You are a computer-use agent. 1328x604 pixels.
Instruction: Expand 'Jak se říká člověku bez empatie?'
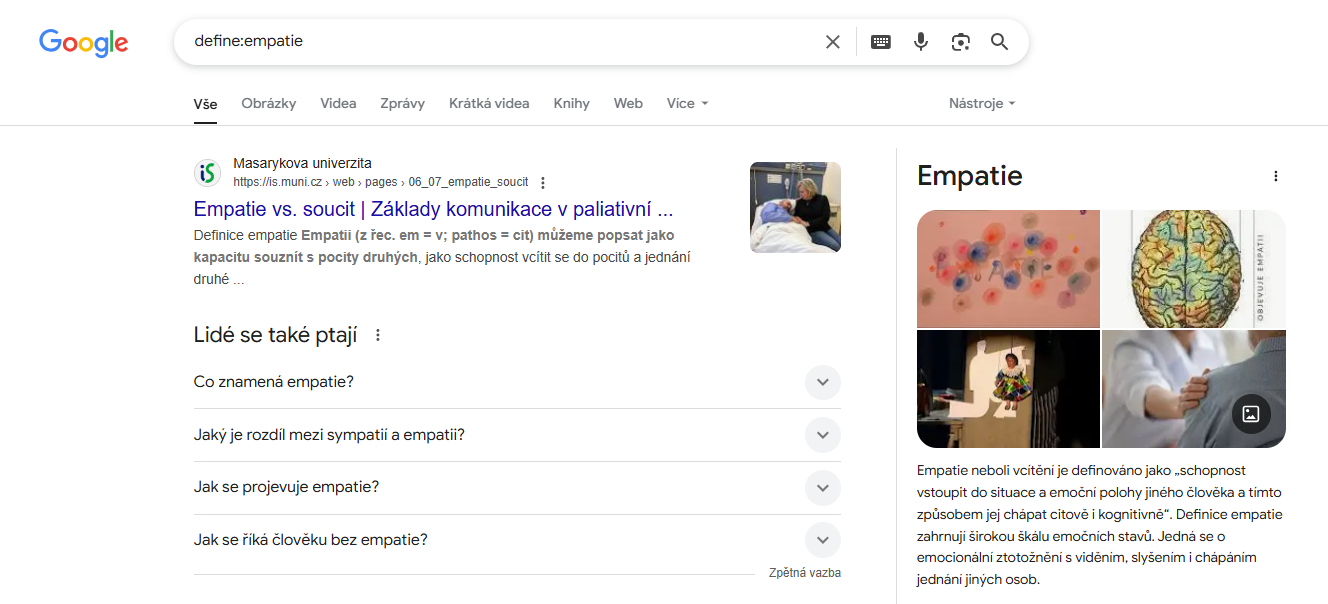pos(822,539)
